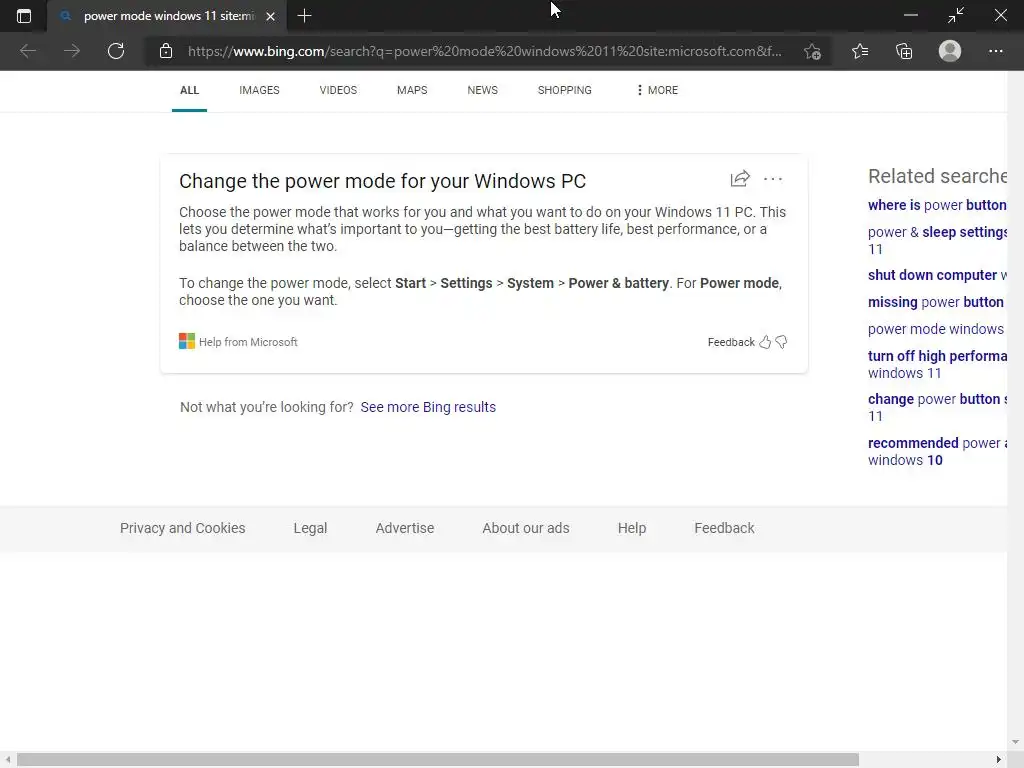The width and height of the screenshot is (1024, 768).
Task: Select the ALL results tab
Action: [x=189, y=90]
